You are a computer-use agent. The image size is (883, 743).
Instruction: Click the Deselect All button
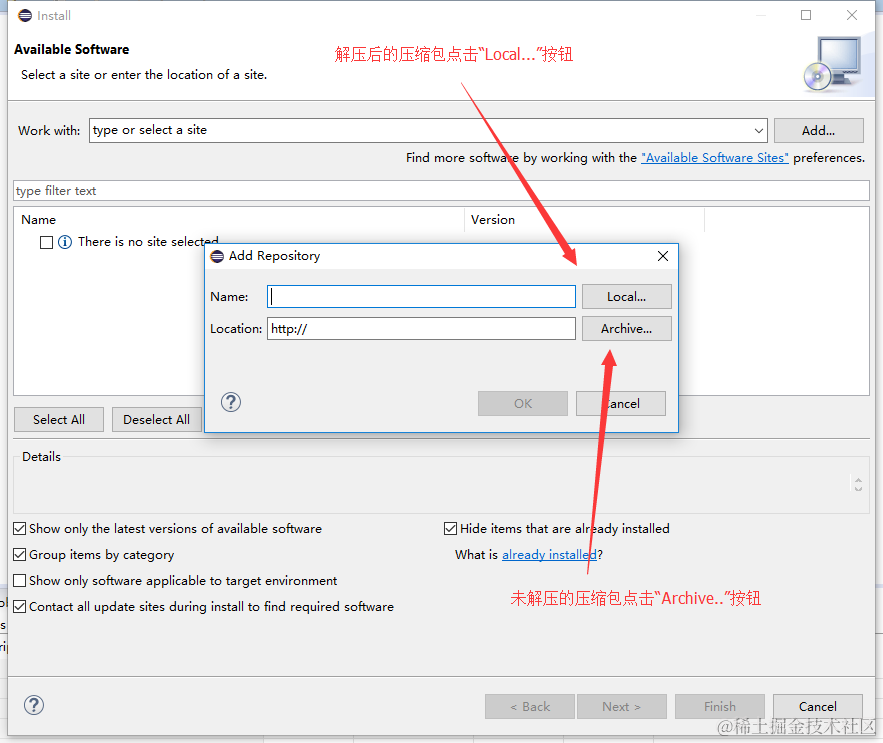point(157,420)
